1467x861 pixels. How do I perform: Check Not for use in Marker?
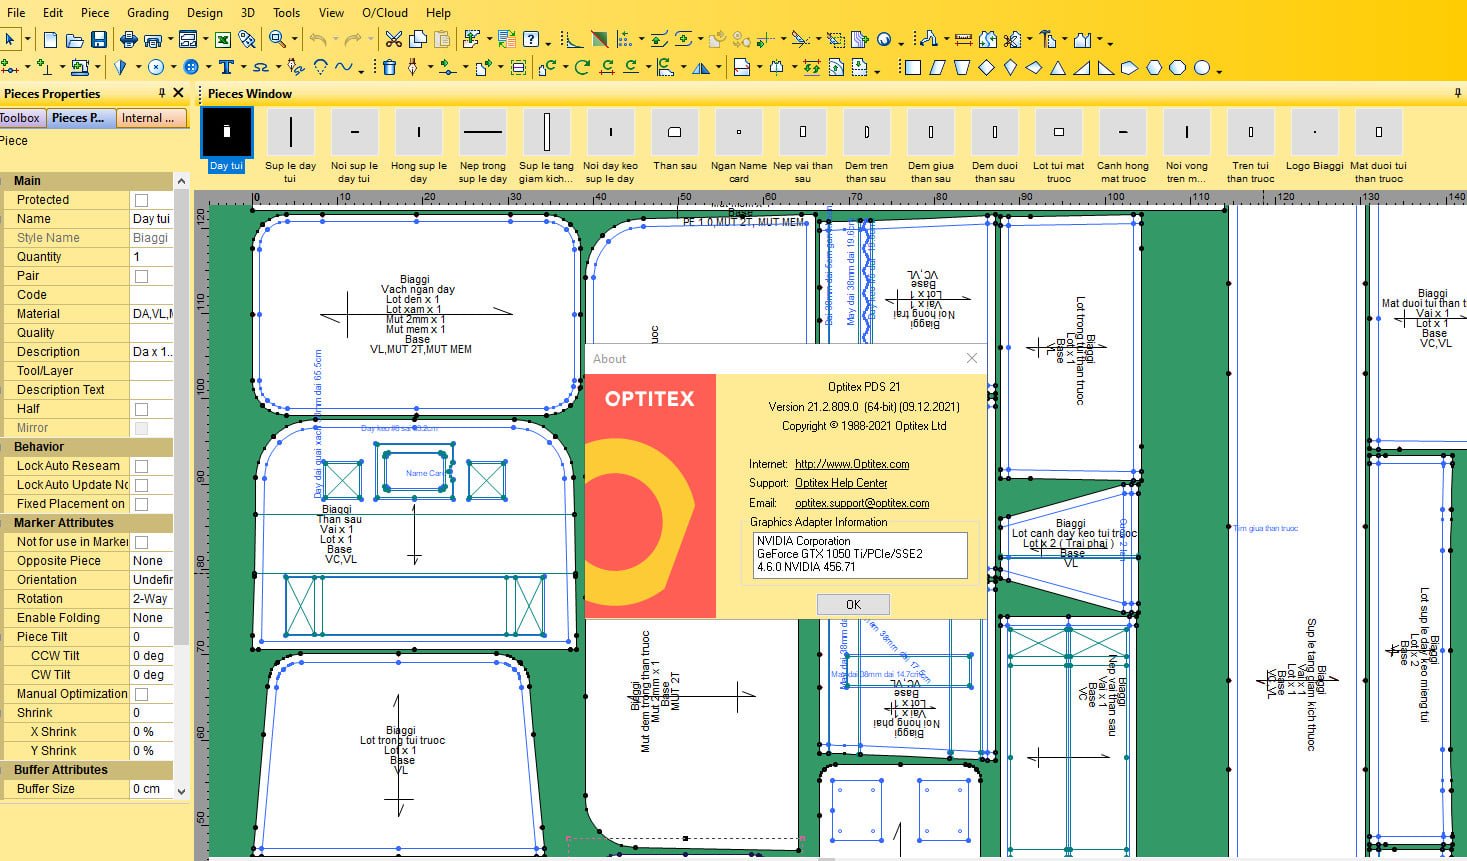141,542
